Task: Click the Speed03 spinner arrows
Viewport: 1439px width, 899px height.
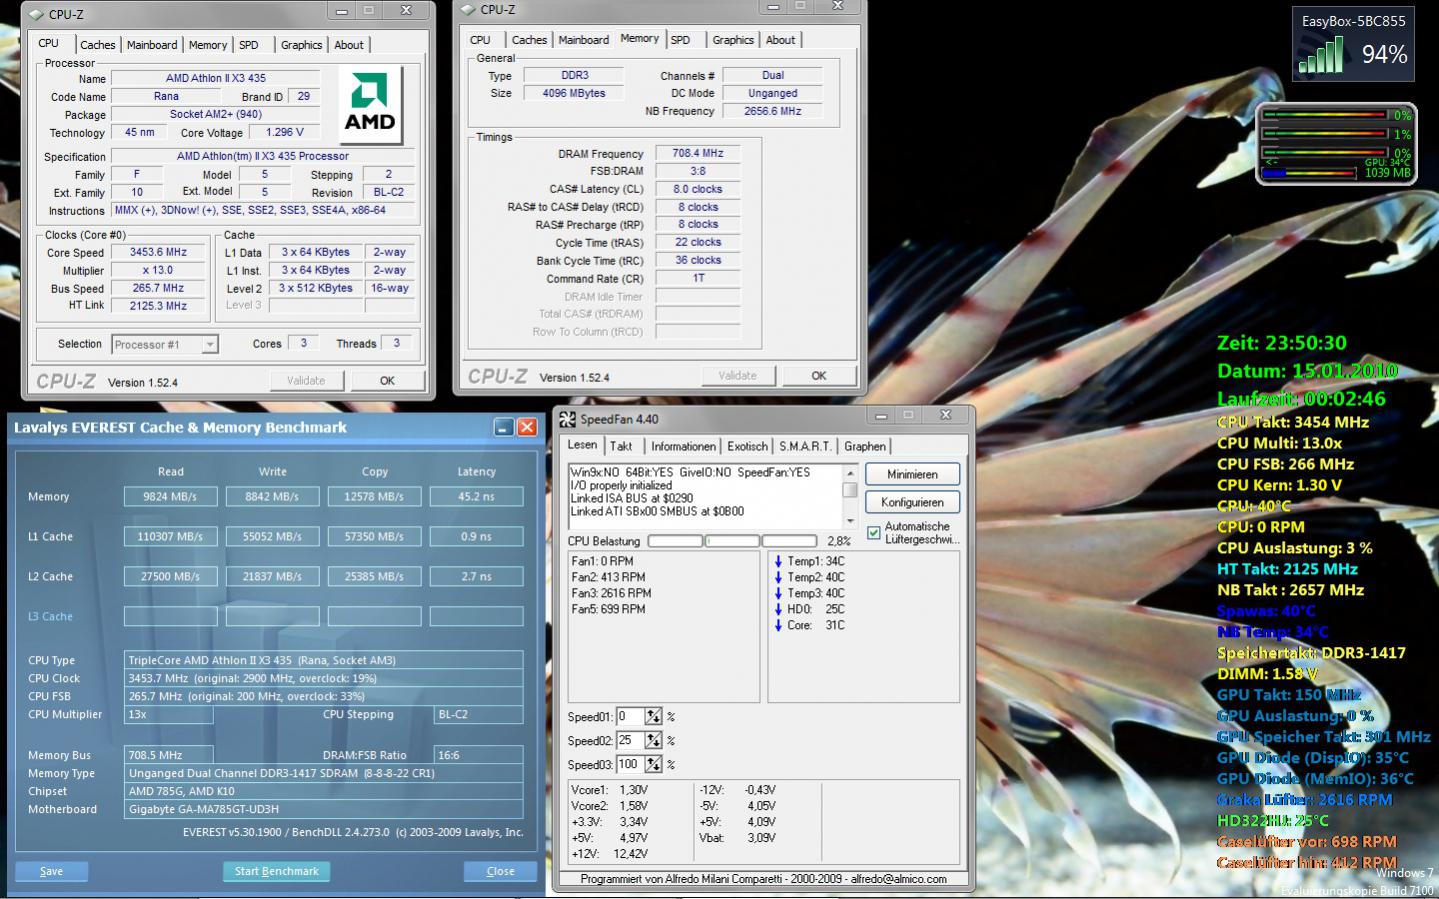Action: pos(654,765)
